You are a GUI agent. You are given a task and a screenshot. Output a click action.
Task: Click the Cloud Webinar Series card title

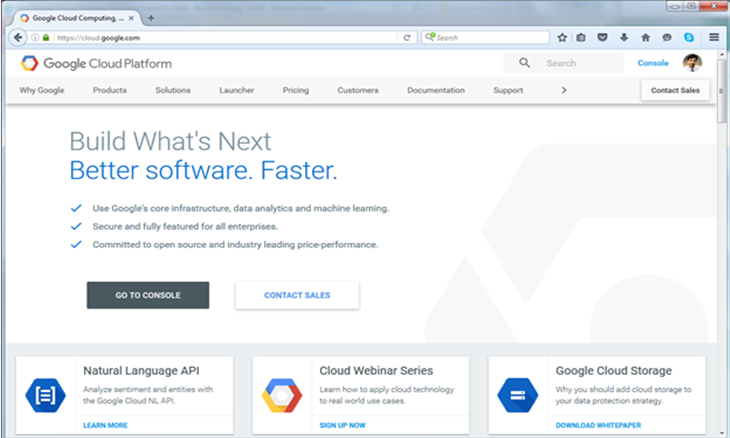click(x=376, y=371)
